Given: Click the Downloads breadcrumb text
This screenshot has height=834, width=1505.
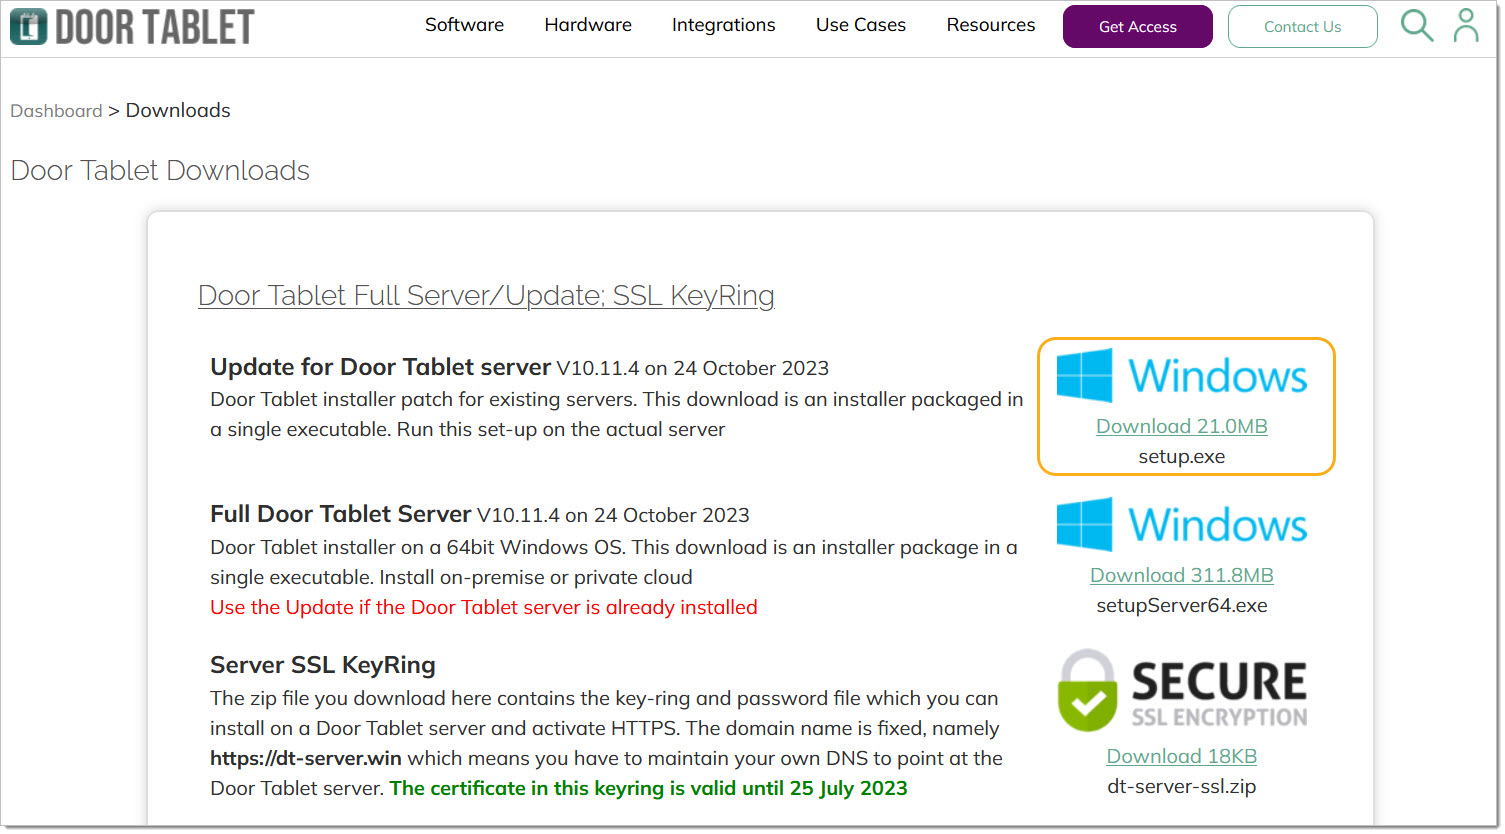Looking at the screenshot, I should click(178, 110).
